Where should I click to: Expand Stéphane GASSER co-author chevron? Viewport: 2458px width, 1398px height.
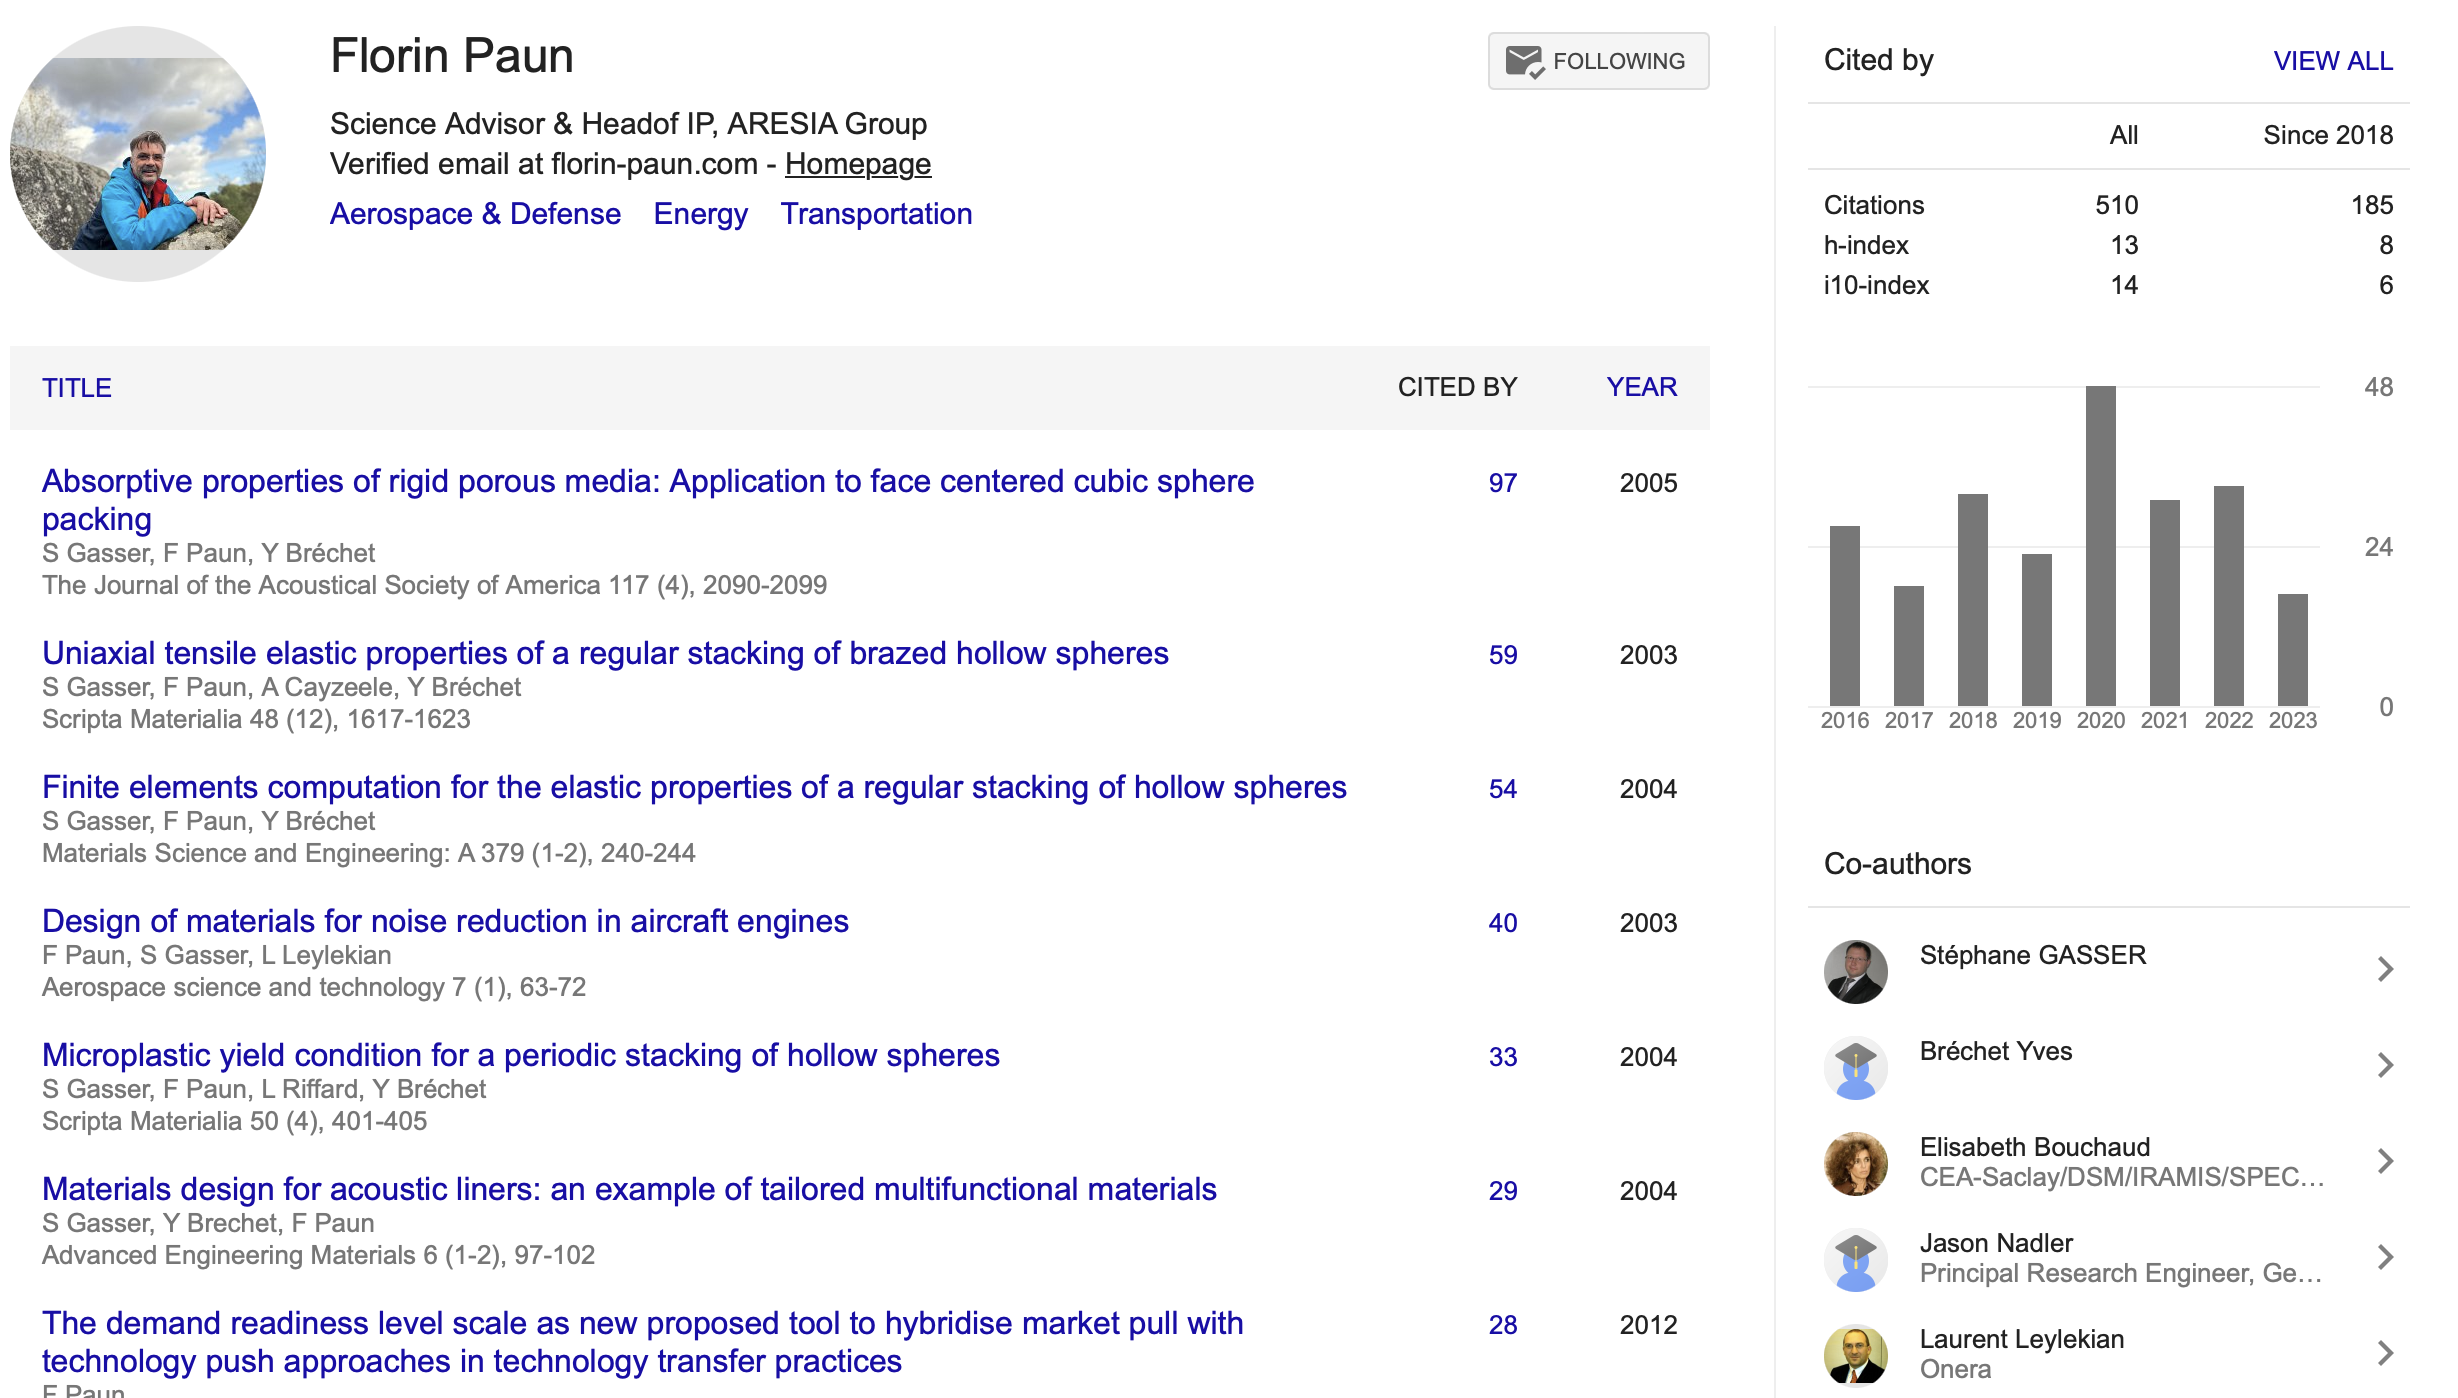pos(2385,969)
